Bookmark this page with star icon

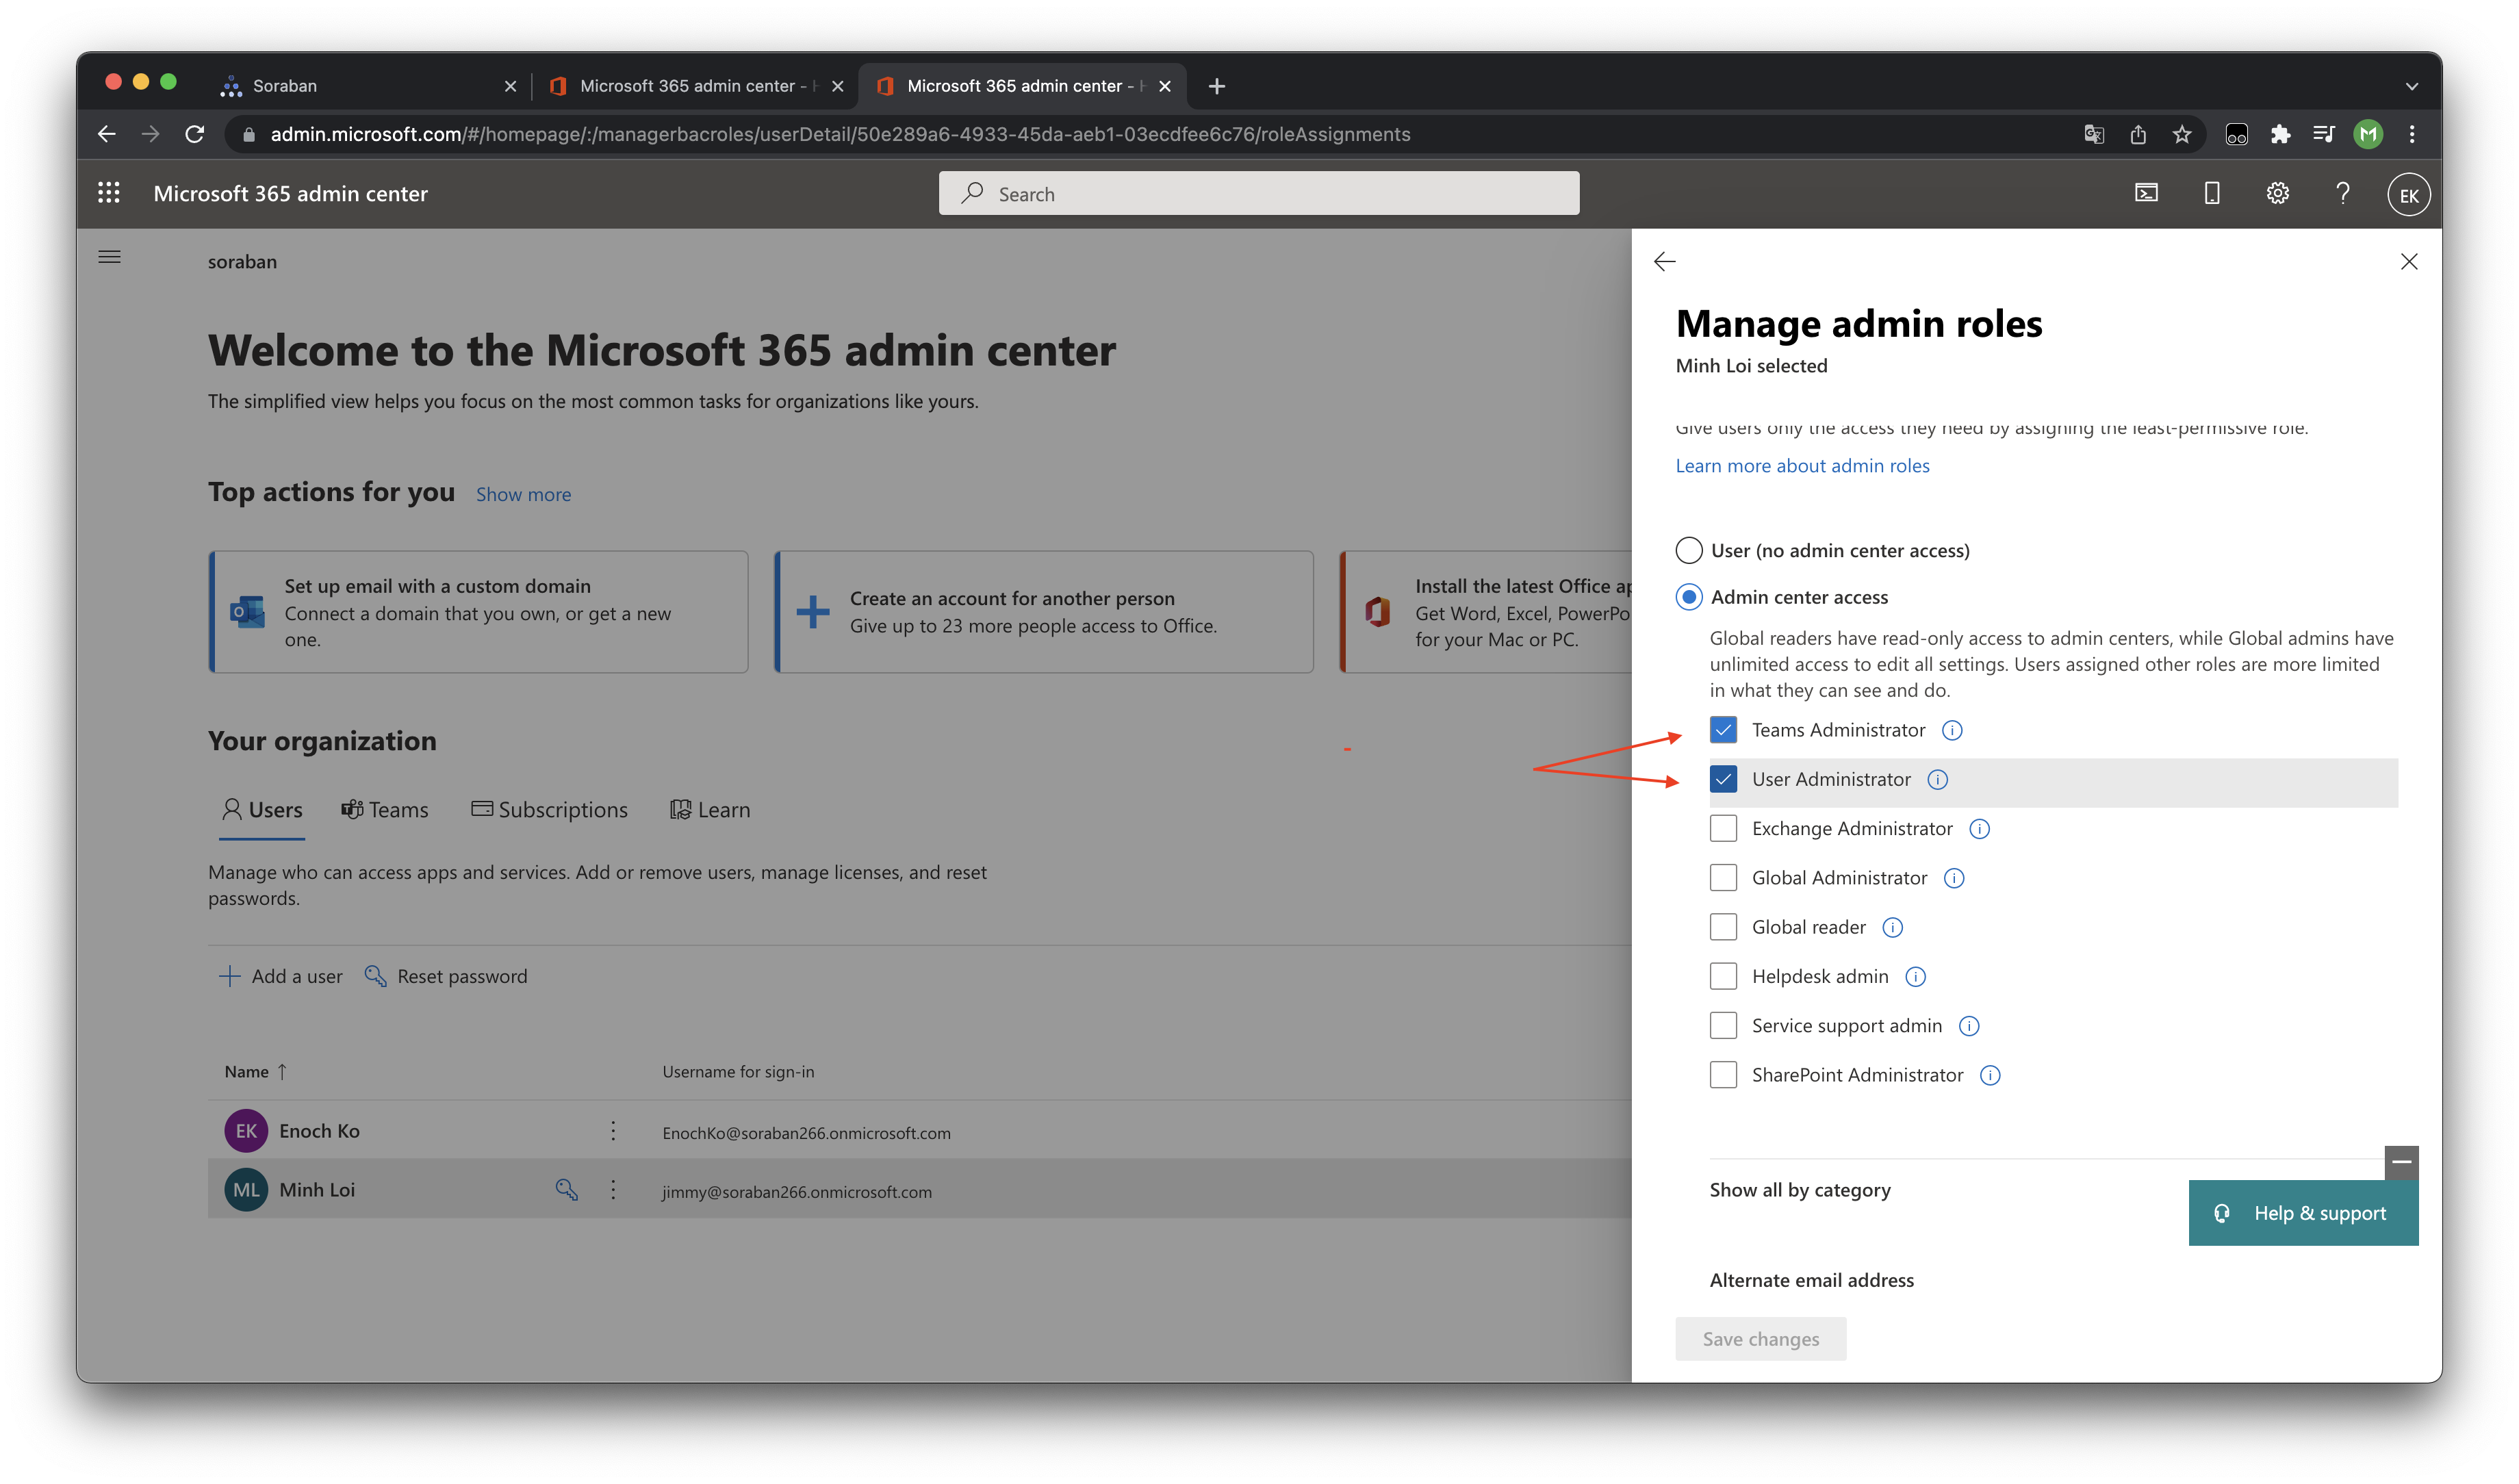pos(2182,134)
